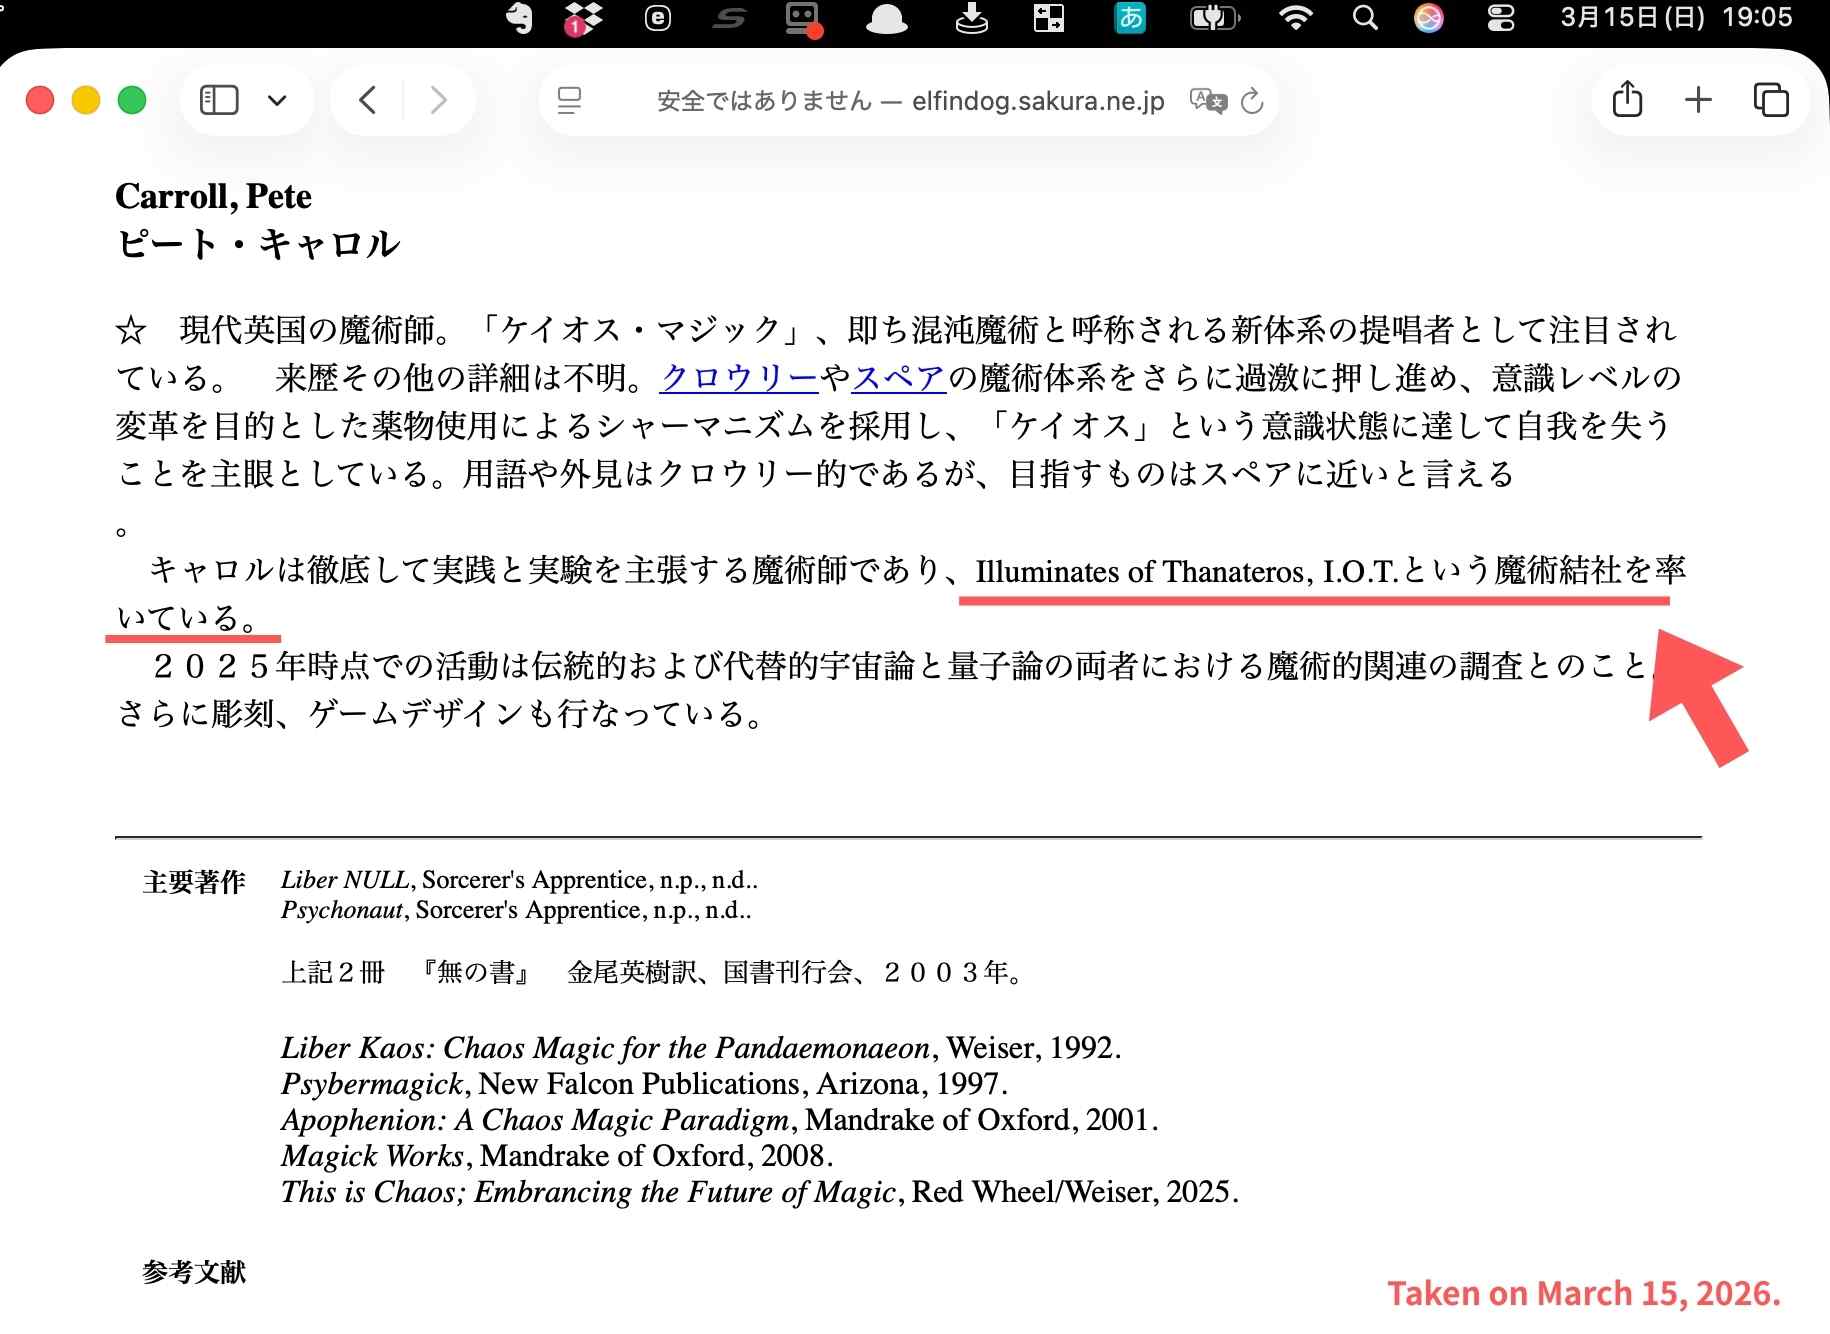Reload the current page
Screen dimensions: 1830x1334
click(1252, 100)
